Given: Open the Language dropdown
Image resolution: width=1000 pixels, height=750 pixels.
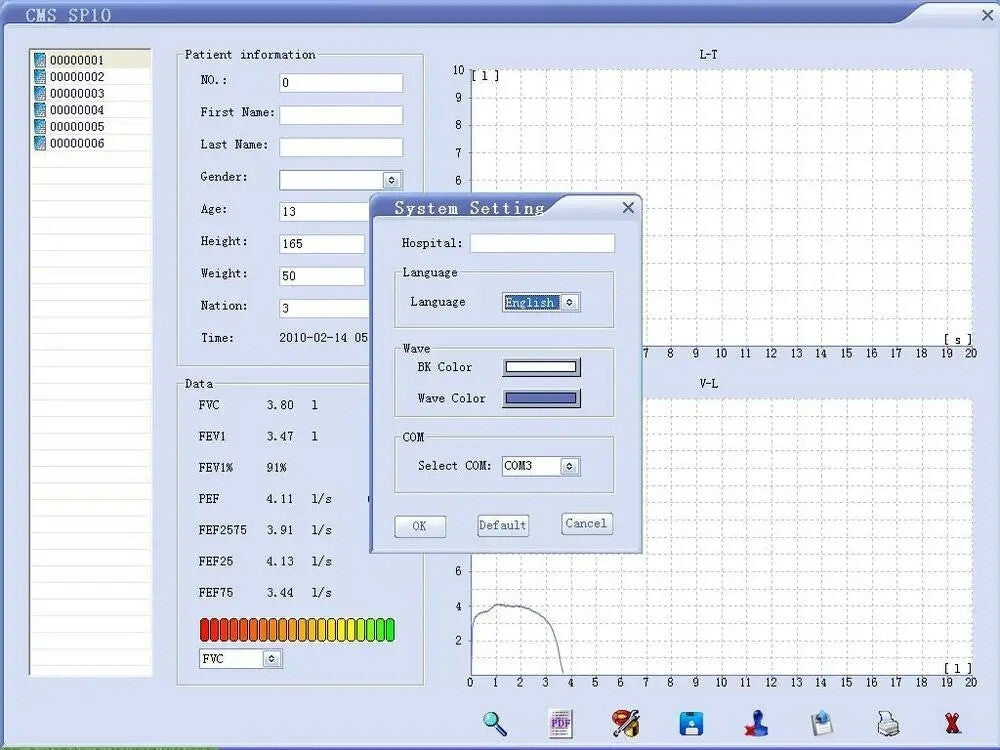Looking at the screenshot, I should pyautogui.click(x=568, y=302).
